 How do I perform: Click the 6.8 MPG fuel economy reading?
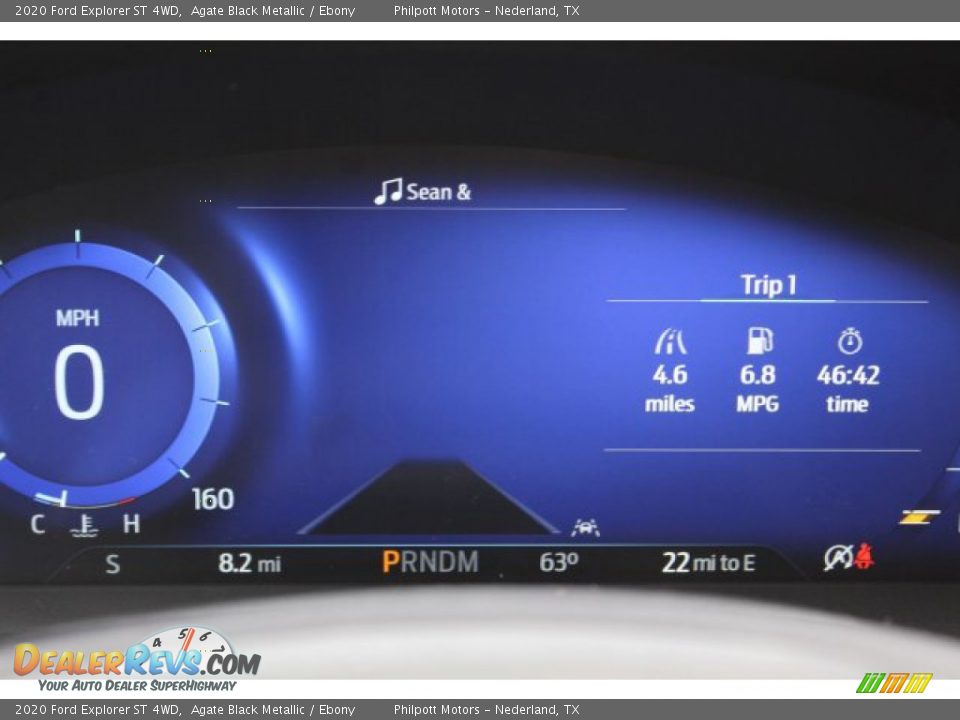tap(757, 375)
